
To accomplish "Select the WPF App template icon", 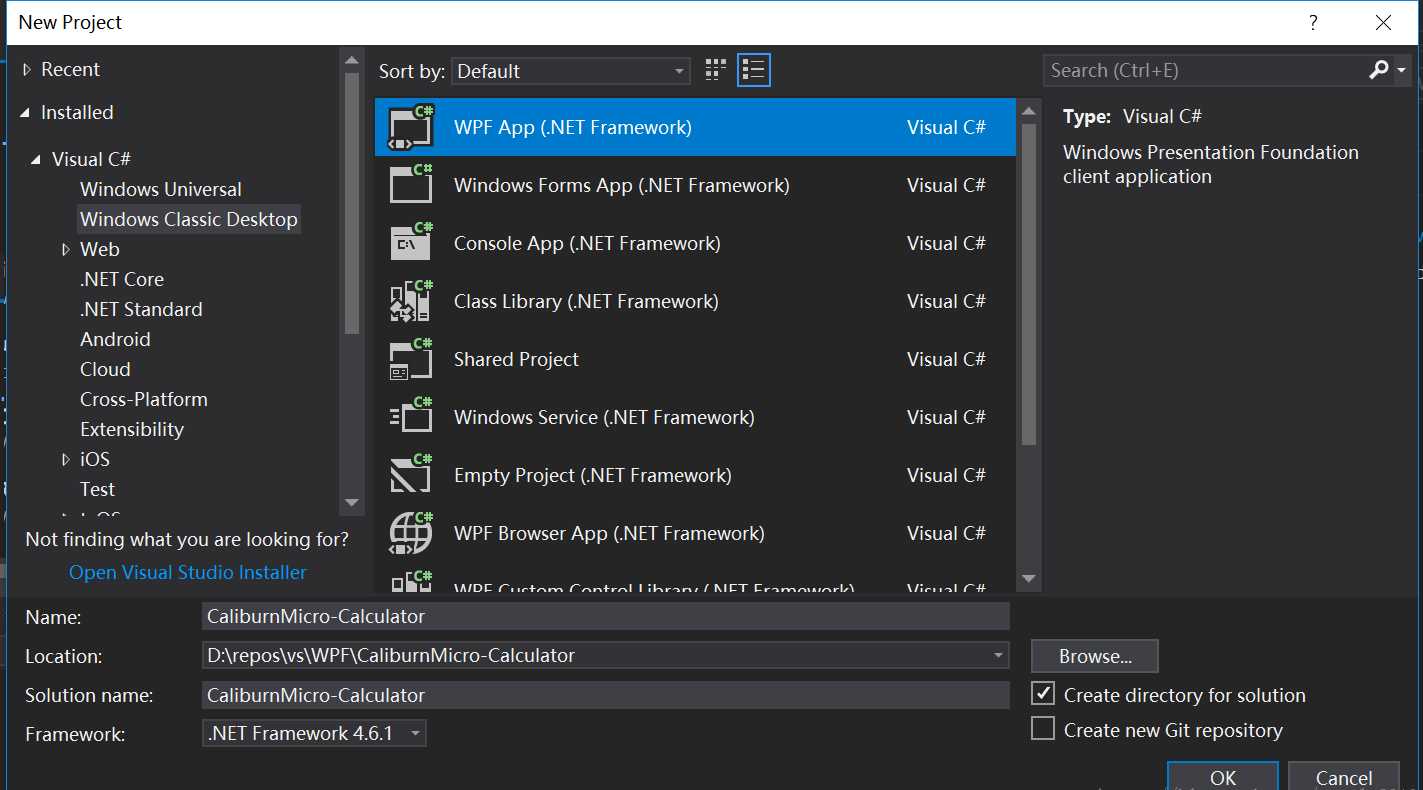I will [x=411, y=127].
